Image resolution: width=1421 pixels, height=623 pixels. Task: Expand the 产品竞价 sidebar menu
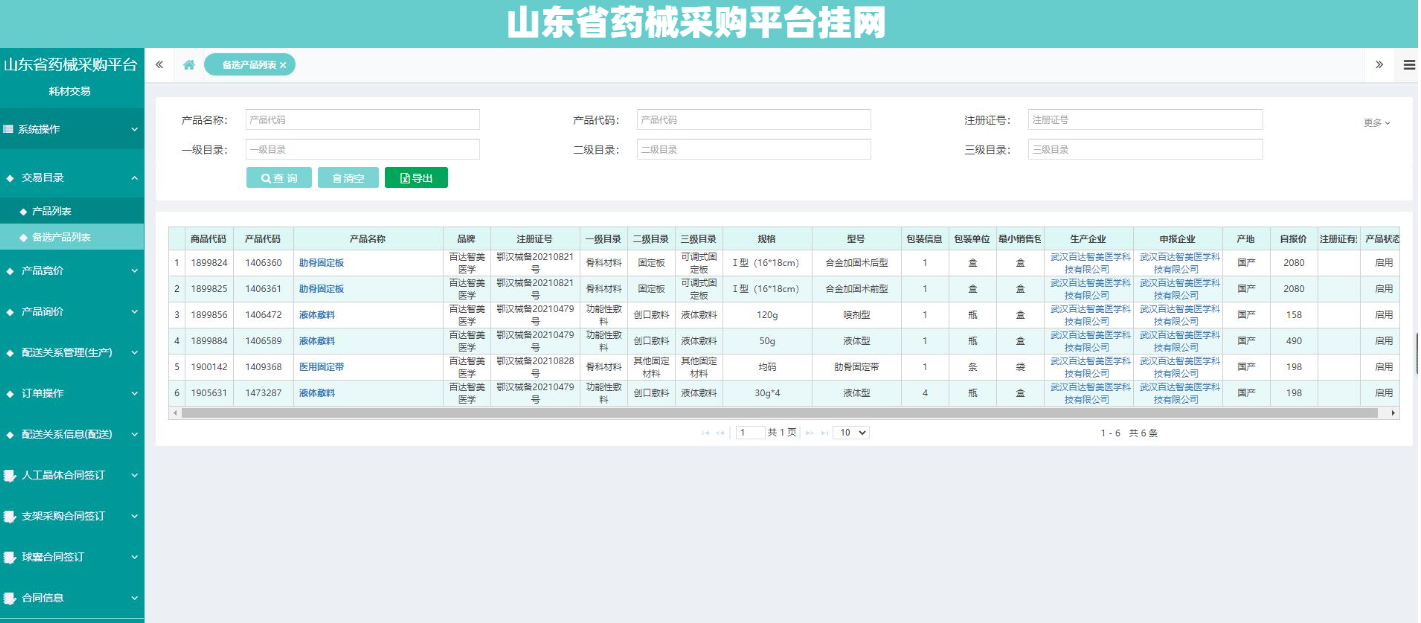pos(72,270)
